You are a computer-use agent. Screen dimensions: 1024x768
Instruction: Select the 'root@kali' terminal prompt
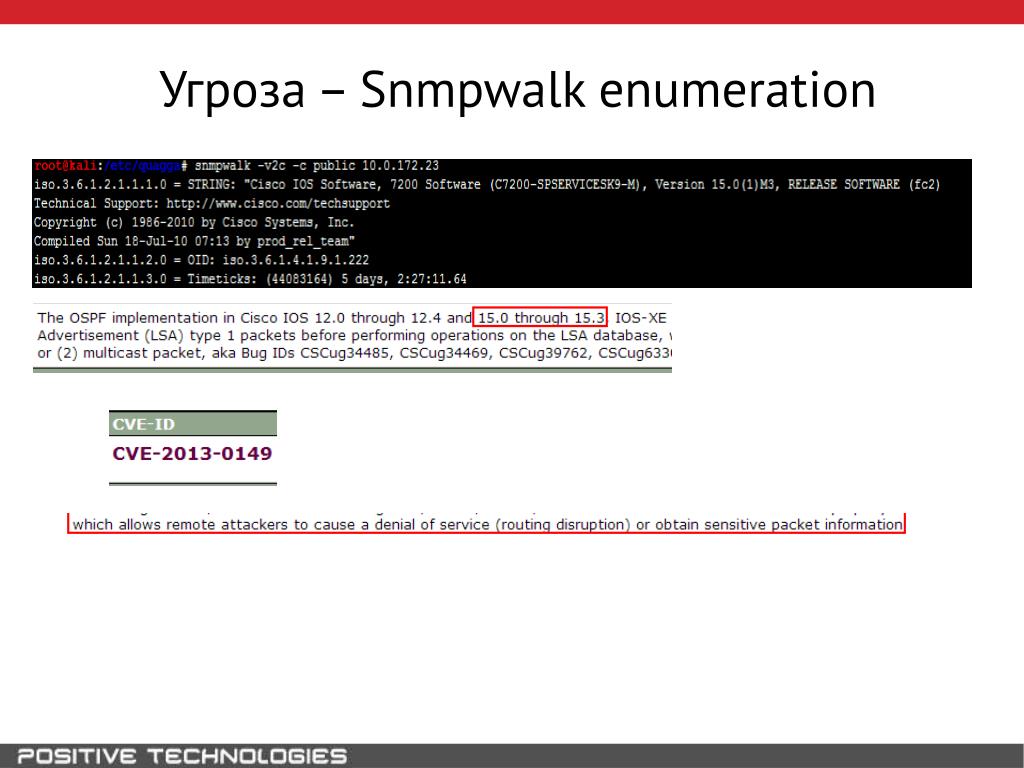(x=65, y=166)
